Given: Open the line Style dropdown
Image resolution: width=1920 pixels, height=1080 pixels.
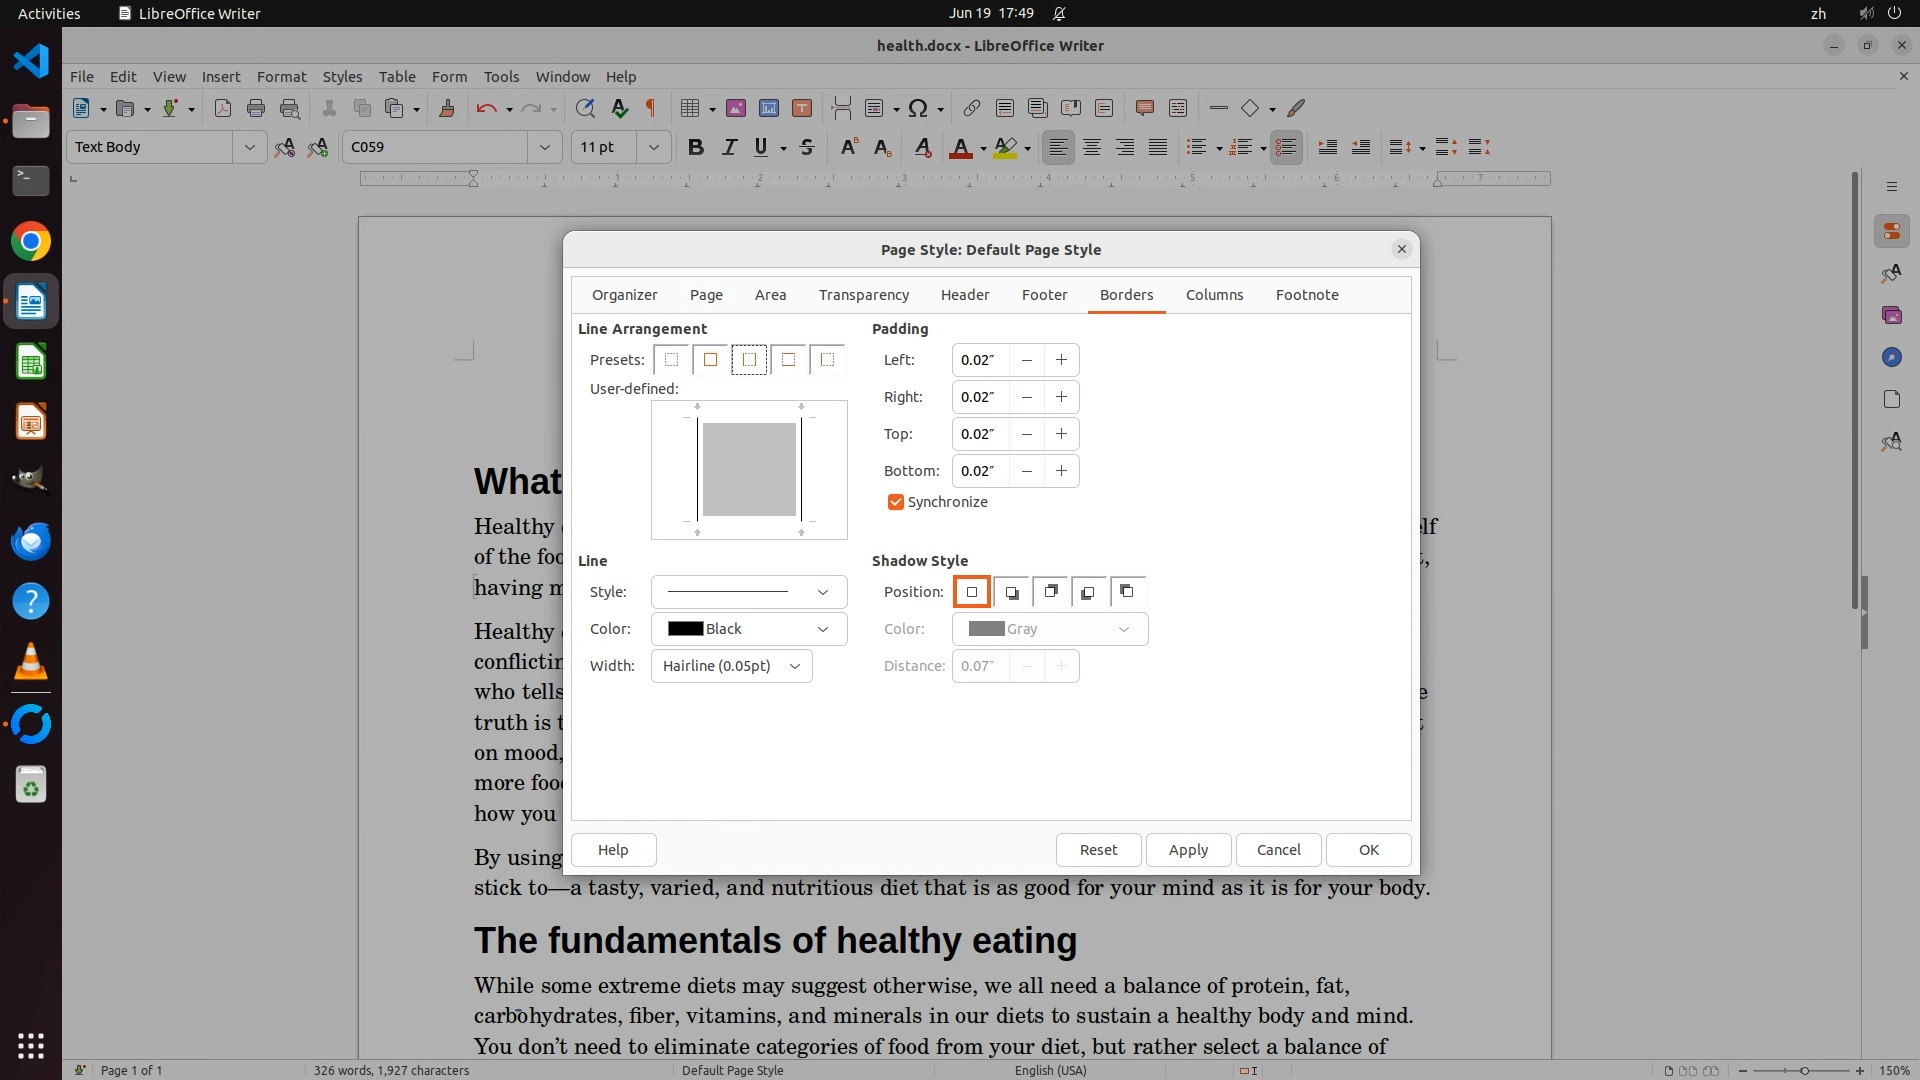Looking at the screenshot, I should 748,592.
